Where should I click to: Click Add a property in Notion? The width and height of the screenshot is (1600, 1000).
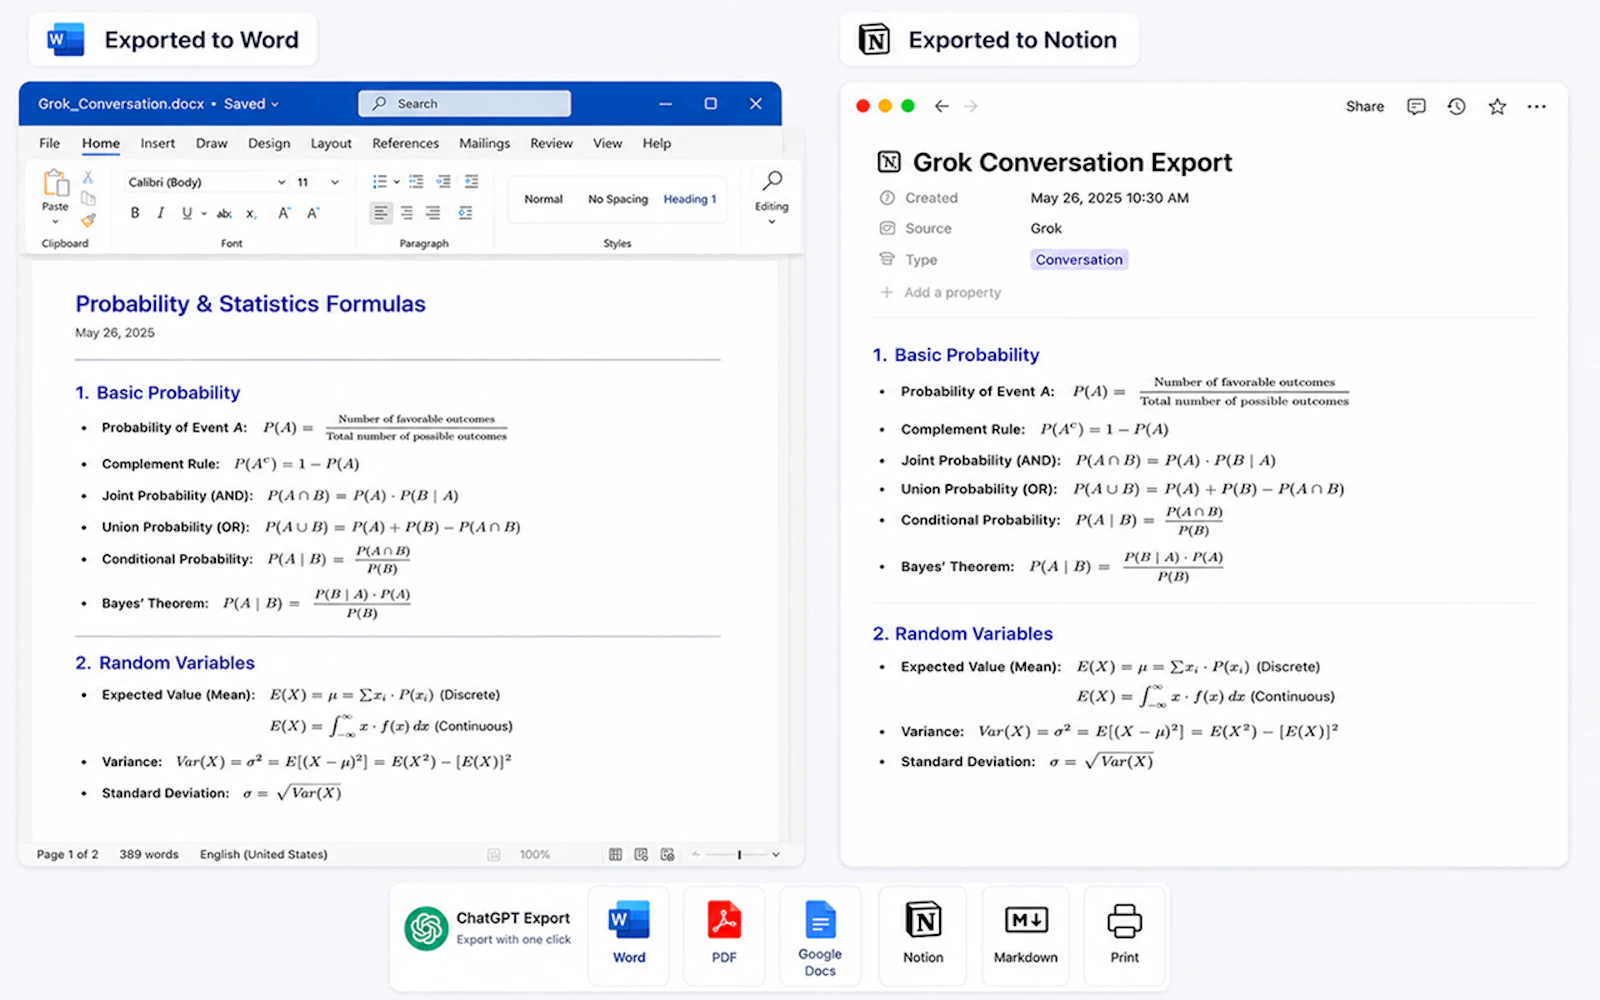click(x=940, y=293)
